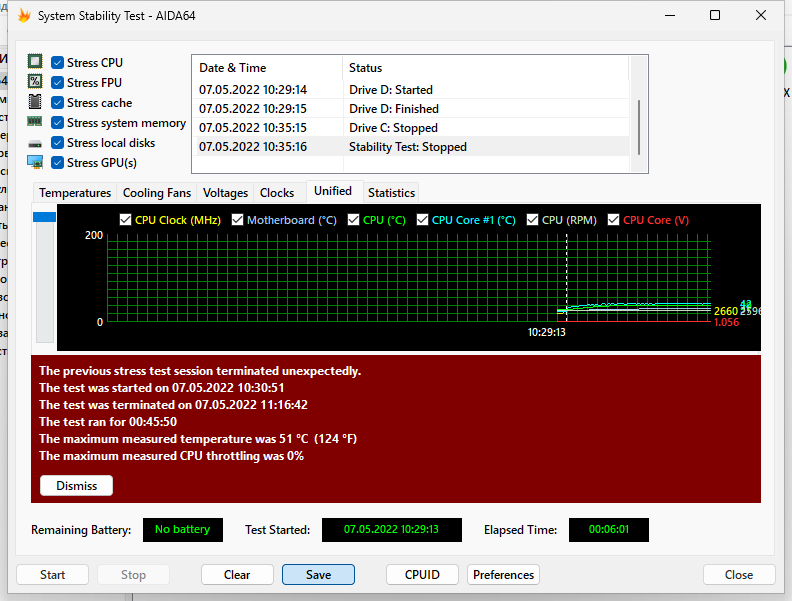Toggle the green CPU (°C) graph checkbox
This screenshot has width=792, height=601.
(354, 220)
